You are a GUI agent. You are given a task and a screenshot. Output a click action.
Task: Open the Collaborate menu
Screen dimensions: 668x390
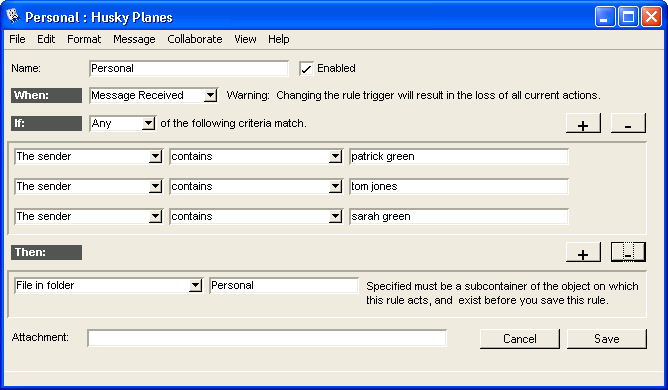(x=195, y=39)
